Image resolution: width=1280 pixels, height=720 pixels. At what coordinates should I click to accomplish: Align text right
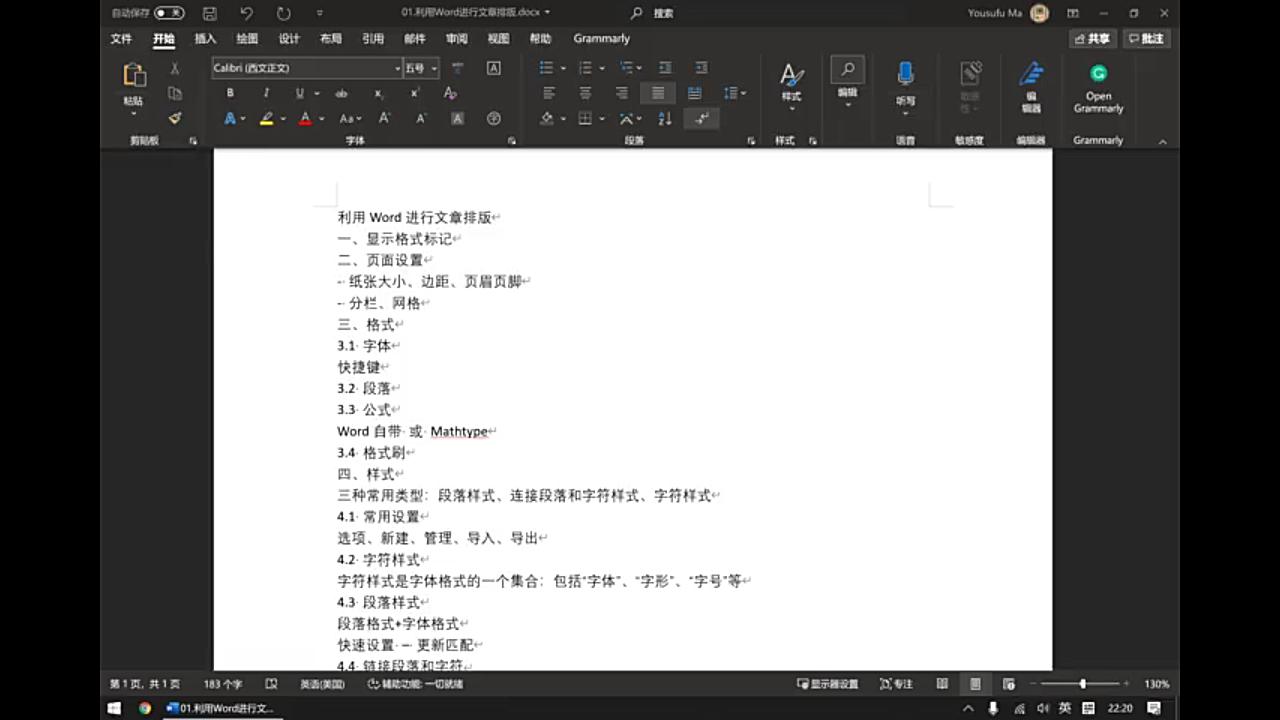coord(621,93)
